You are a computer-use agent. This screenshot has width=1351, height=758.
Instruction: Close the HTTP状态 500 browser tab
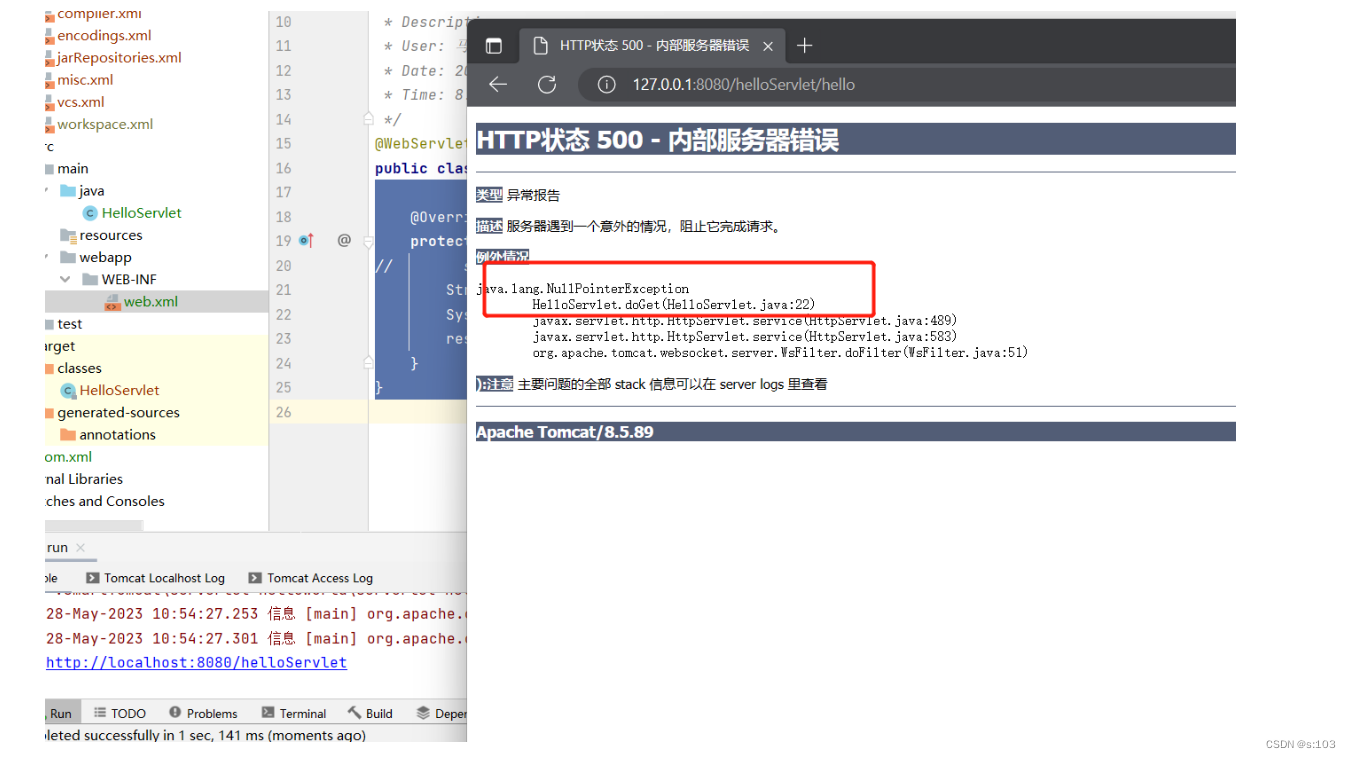tap(768, 46)
